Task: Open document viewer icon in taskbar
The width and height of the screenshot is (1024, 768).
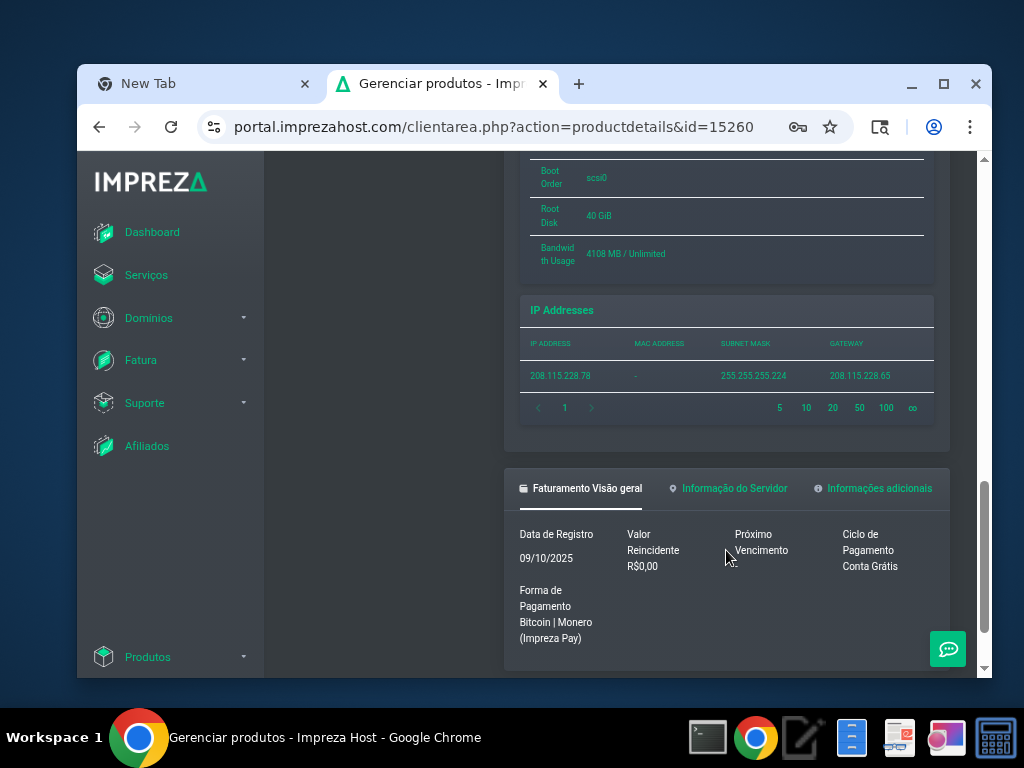Action: [899, 738]
